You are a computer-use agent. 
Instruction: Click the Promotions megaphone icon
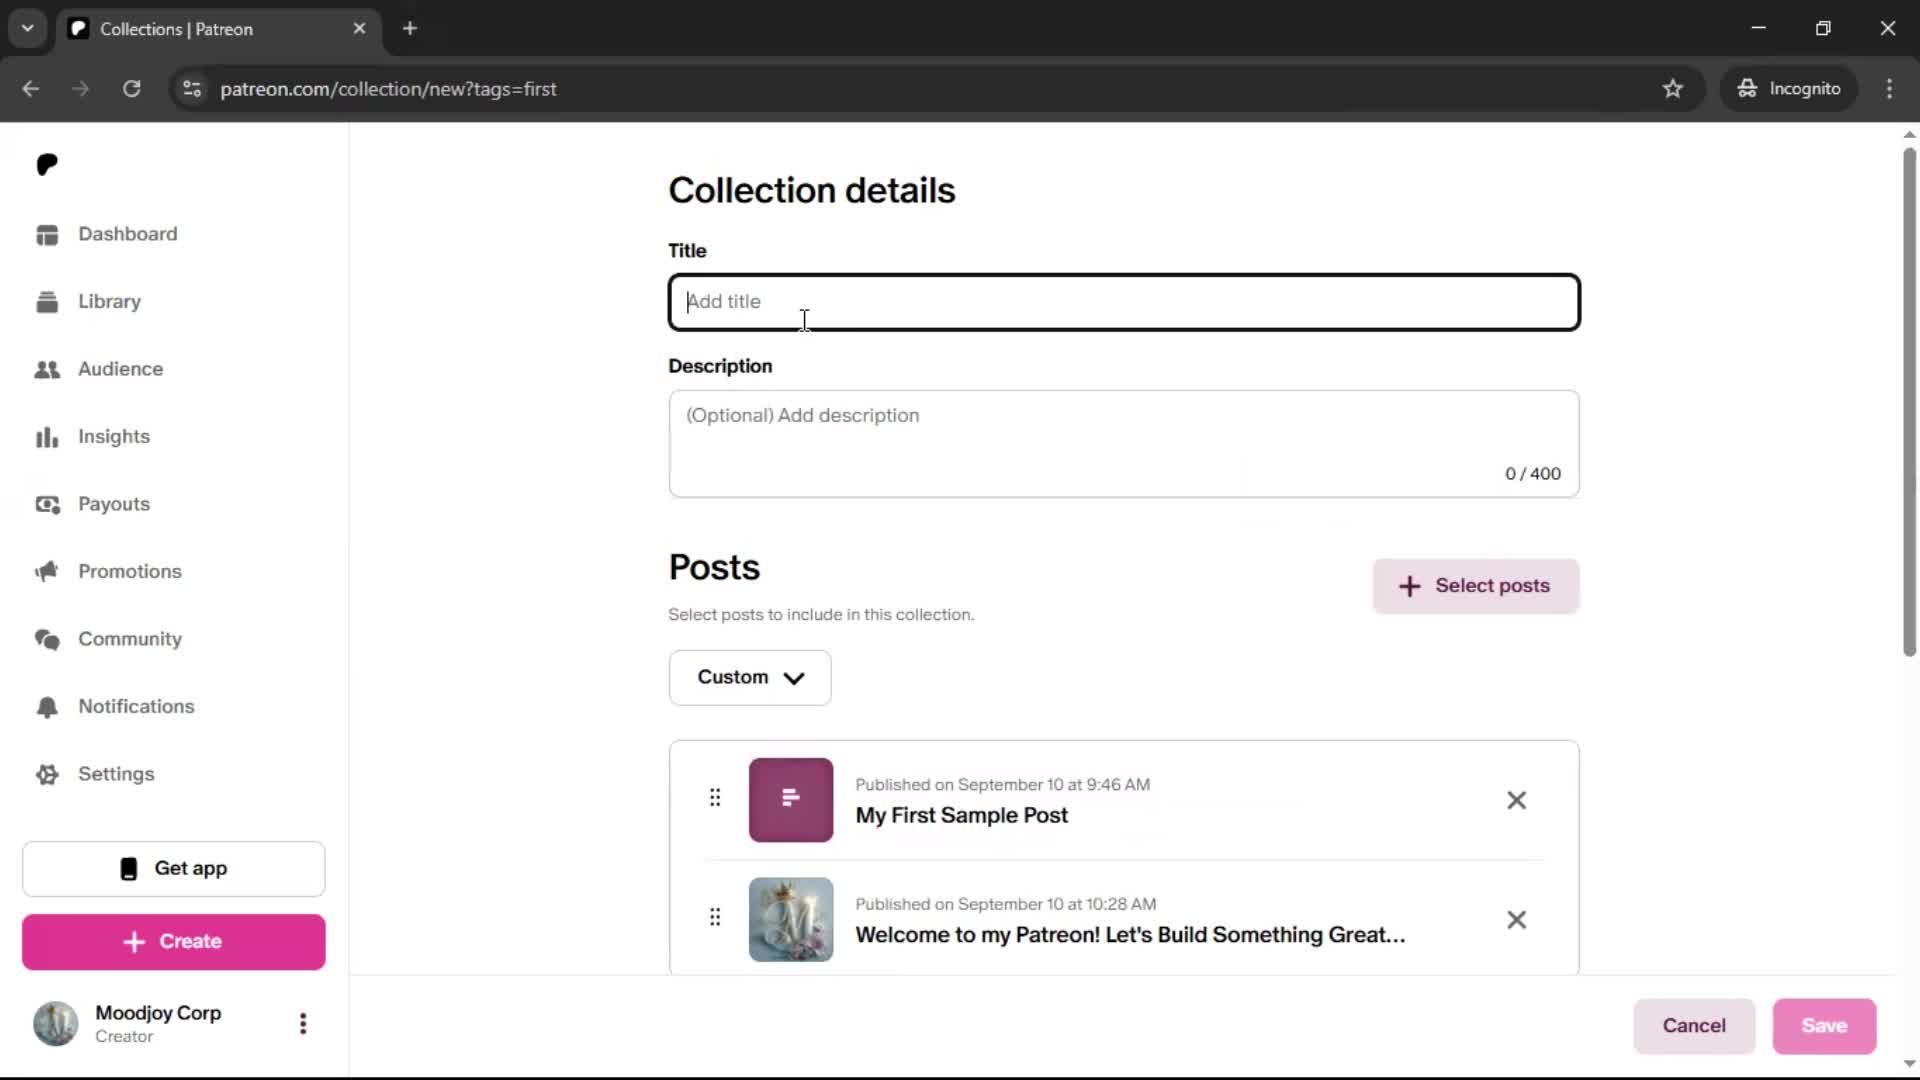pyautogui.click(x=47, y=572)
